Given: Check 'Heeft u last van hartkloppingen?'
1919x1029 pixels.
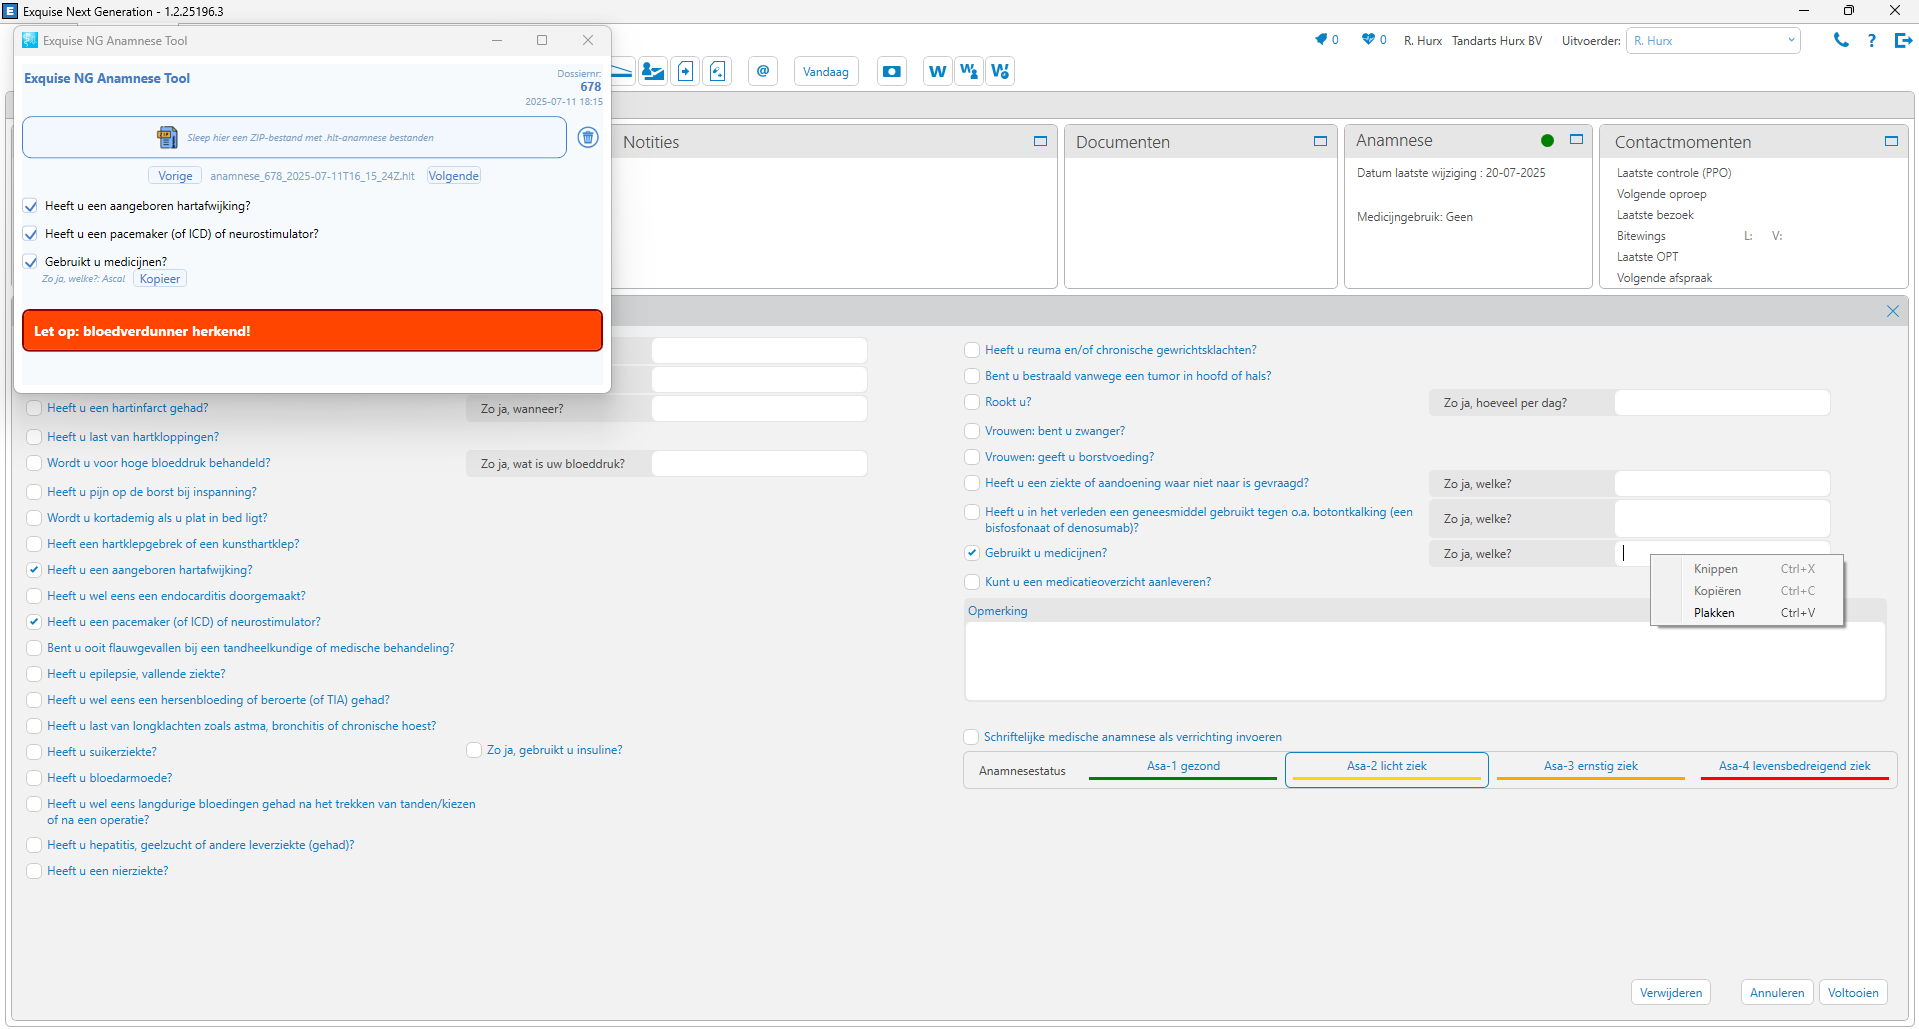Looking at the screenshot, I should pyautogui.click(x=34, y=437).
